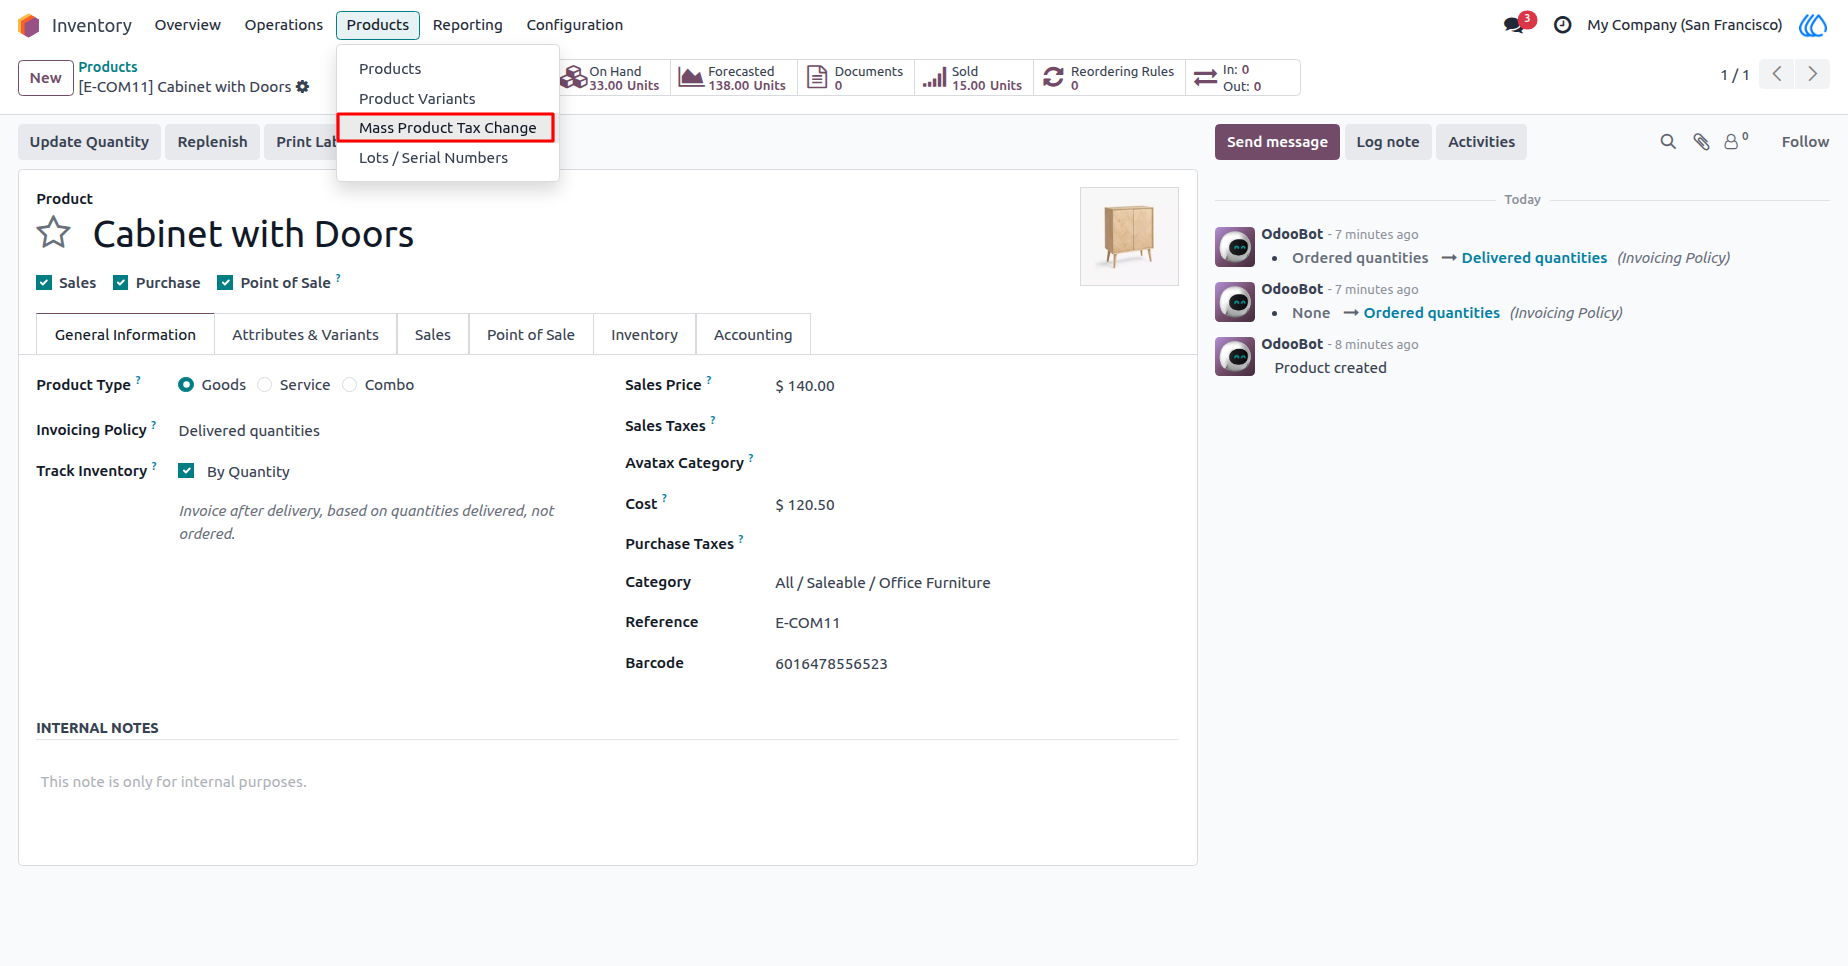
Task: Toggle the Point of Sale checkbox
Action: click(225, 283)
